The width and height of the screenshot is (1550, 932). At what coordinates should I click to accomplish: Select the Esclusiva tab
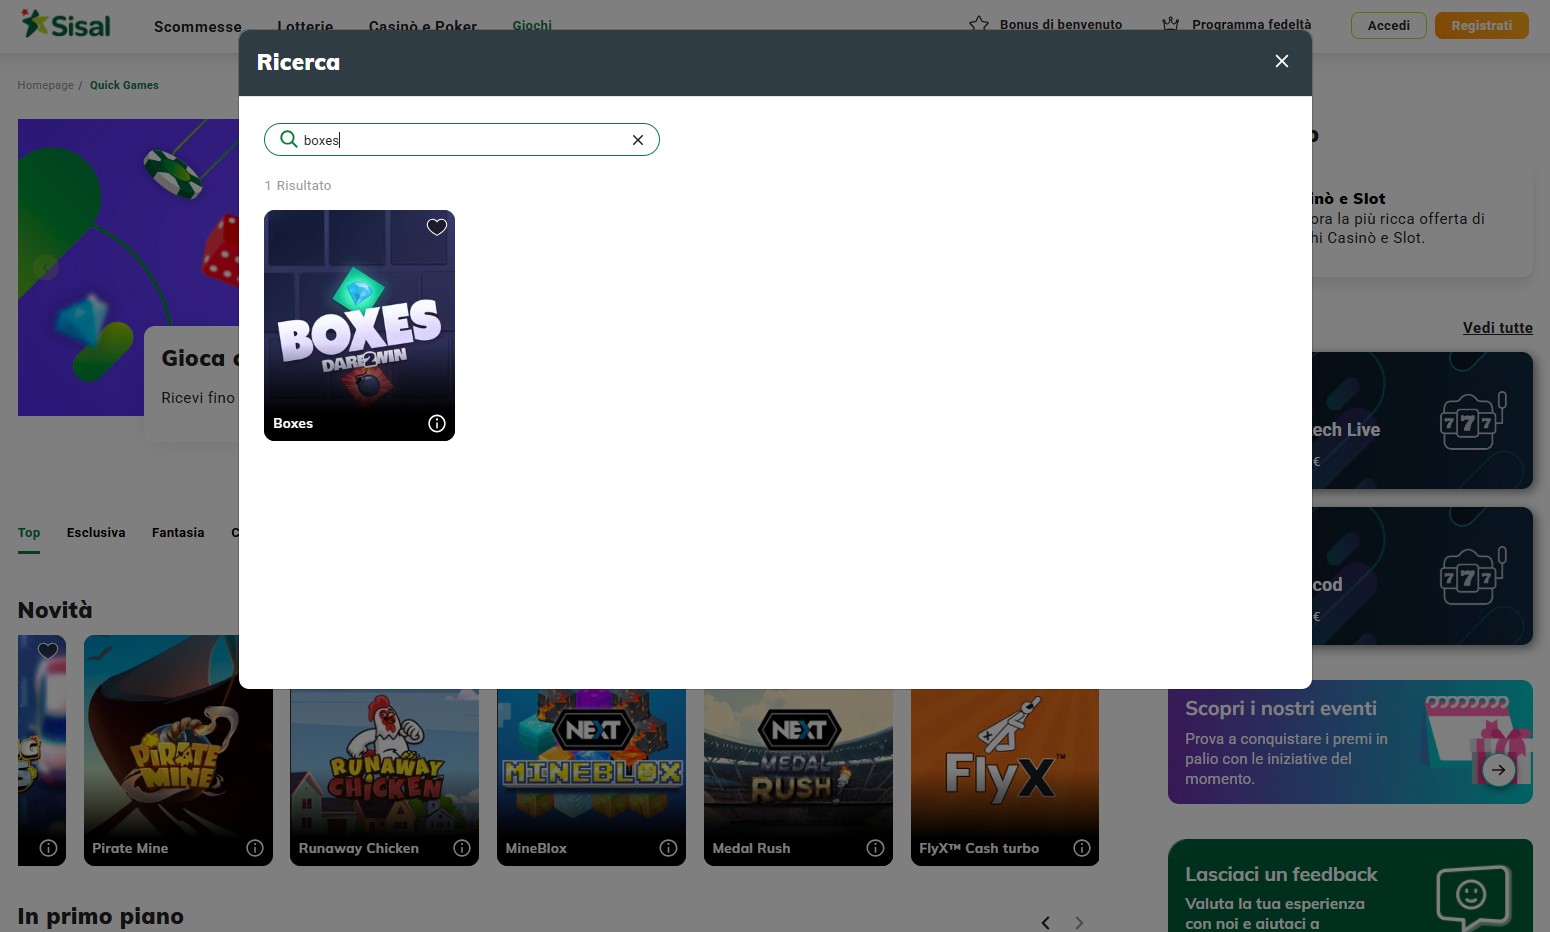[x=96, y=533]
